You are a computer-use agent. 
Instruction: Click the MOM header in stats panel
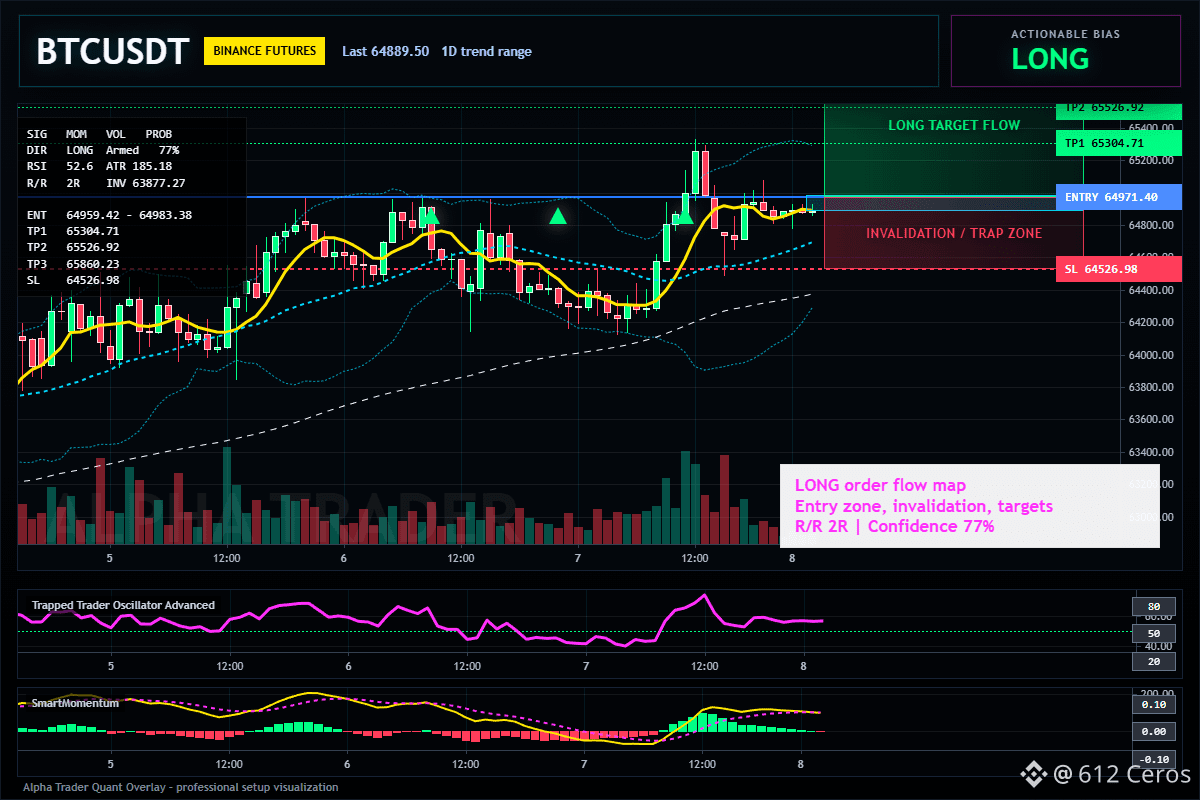pos(76,133)
